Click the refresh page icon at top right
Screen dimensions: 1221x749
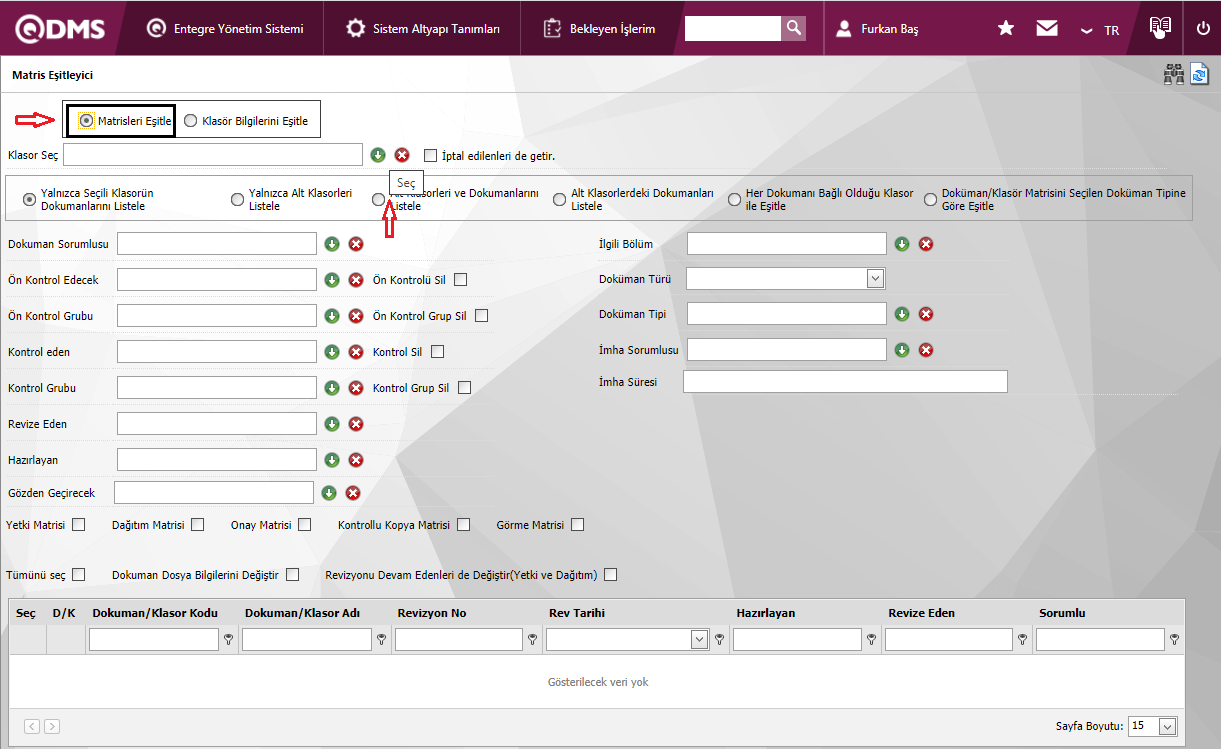(1199, 75)
